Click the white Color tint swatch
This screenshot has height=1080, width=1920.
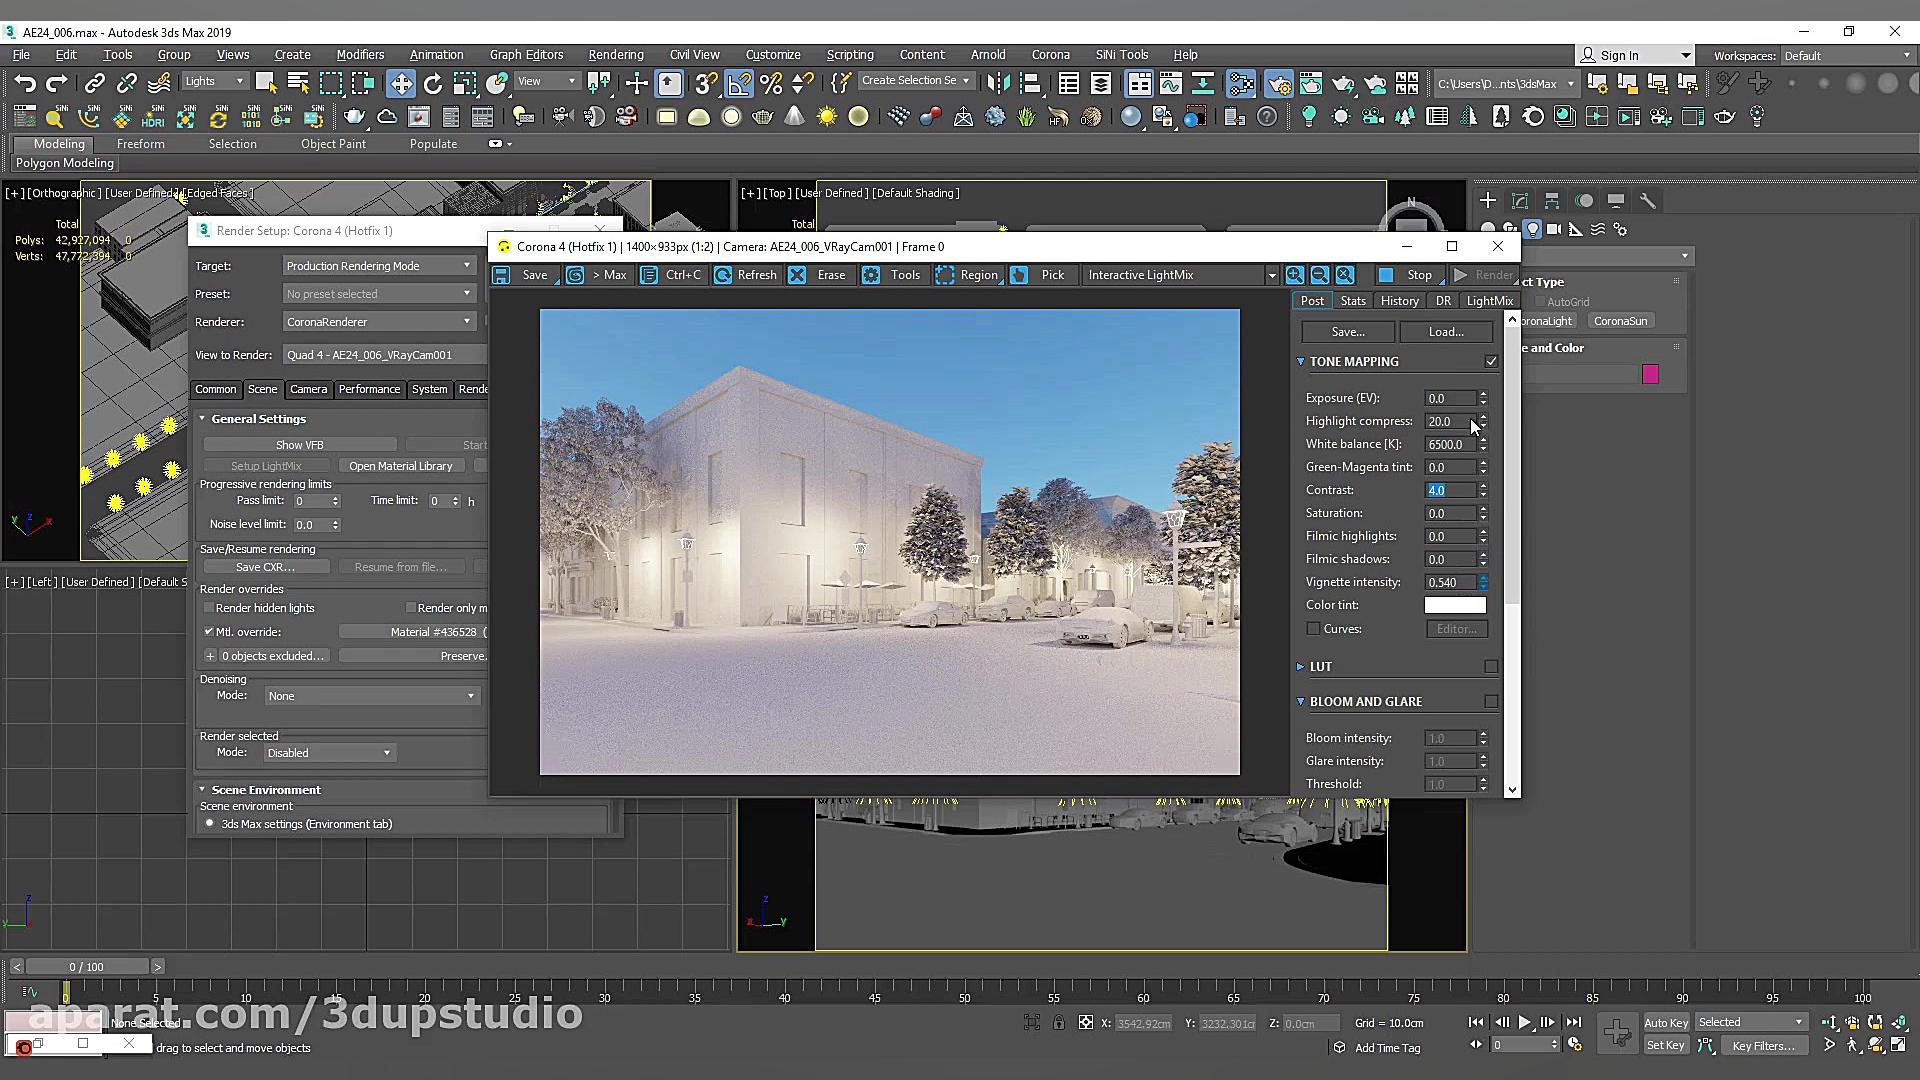click(1455, 605)
